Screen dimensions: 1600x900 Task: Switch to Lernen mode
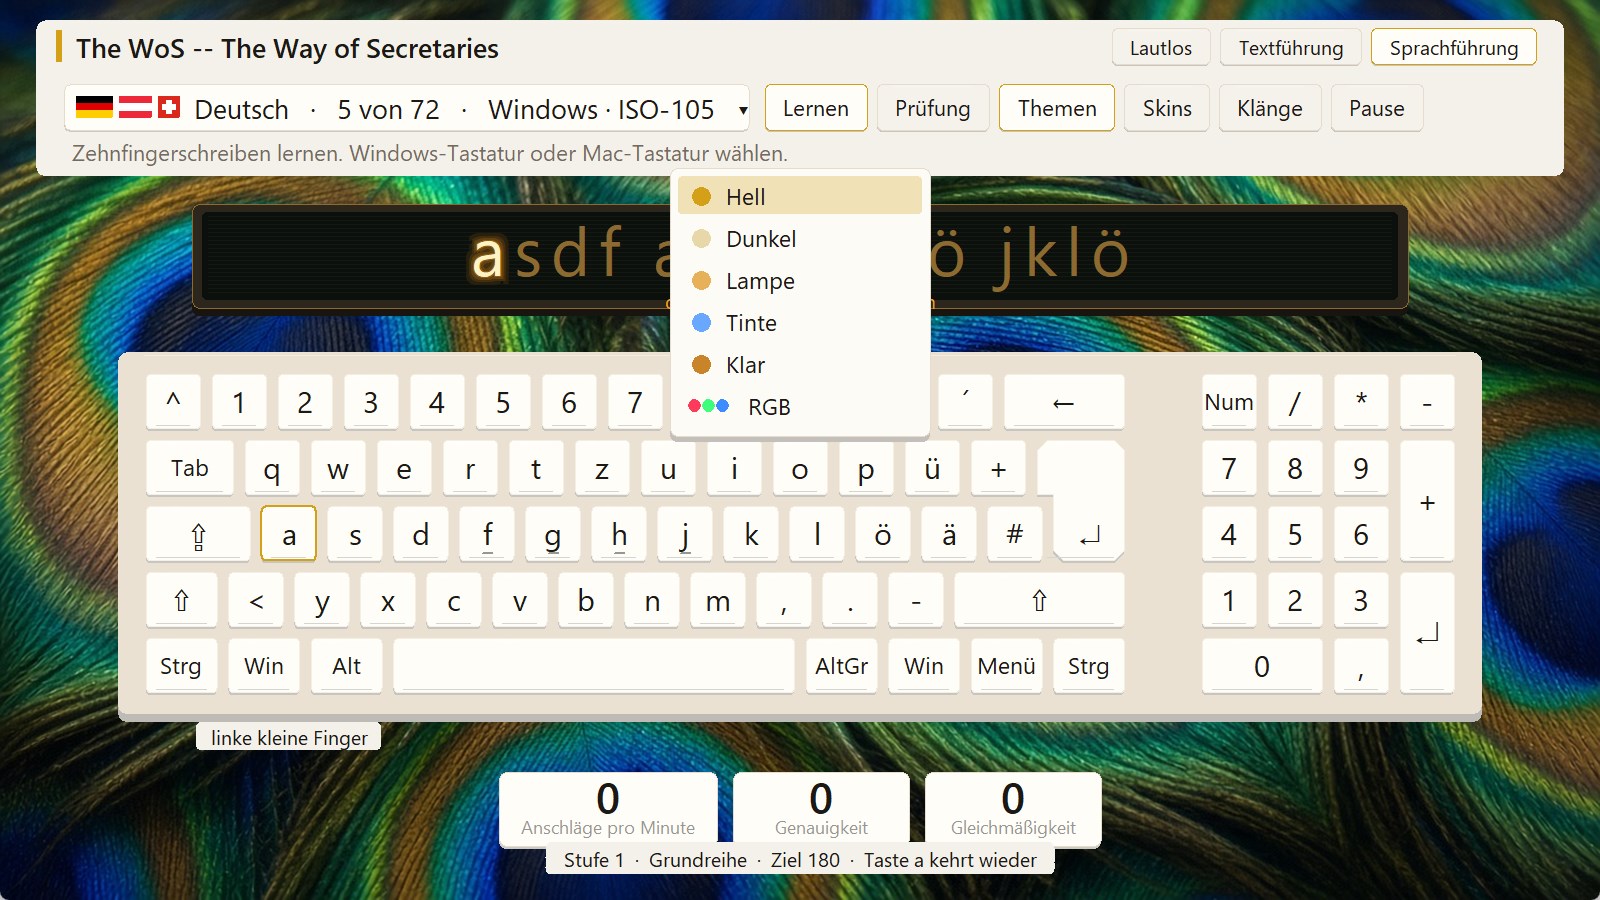[x=816, y=108]
